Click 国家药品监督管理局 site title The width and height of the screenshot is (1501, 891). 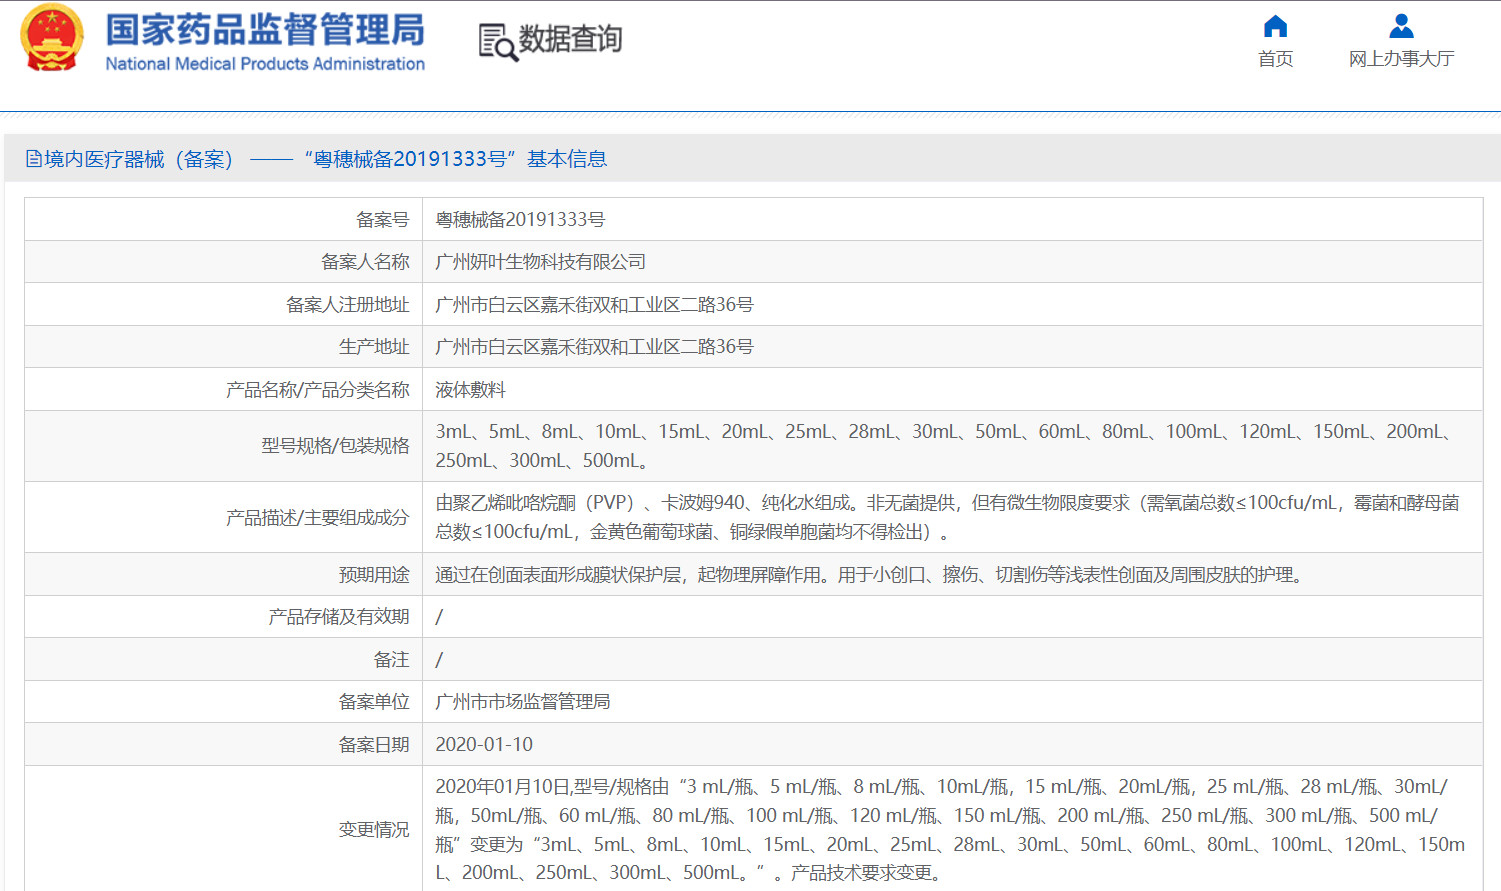(265, 30)
